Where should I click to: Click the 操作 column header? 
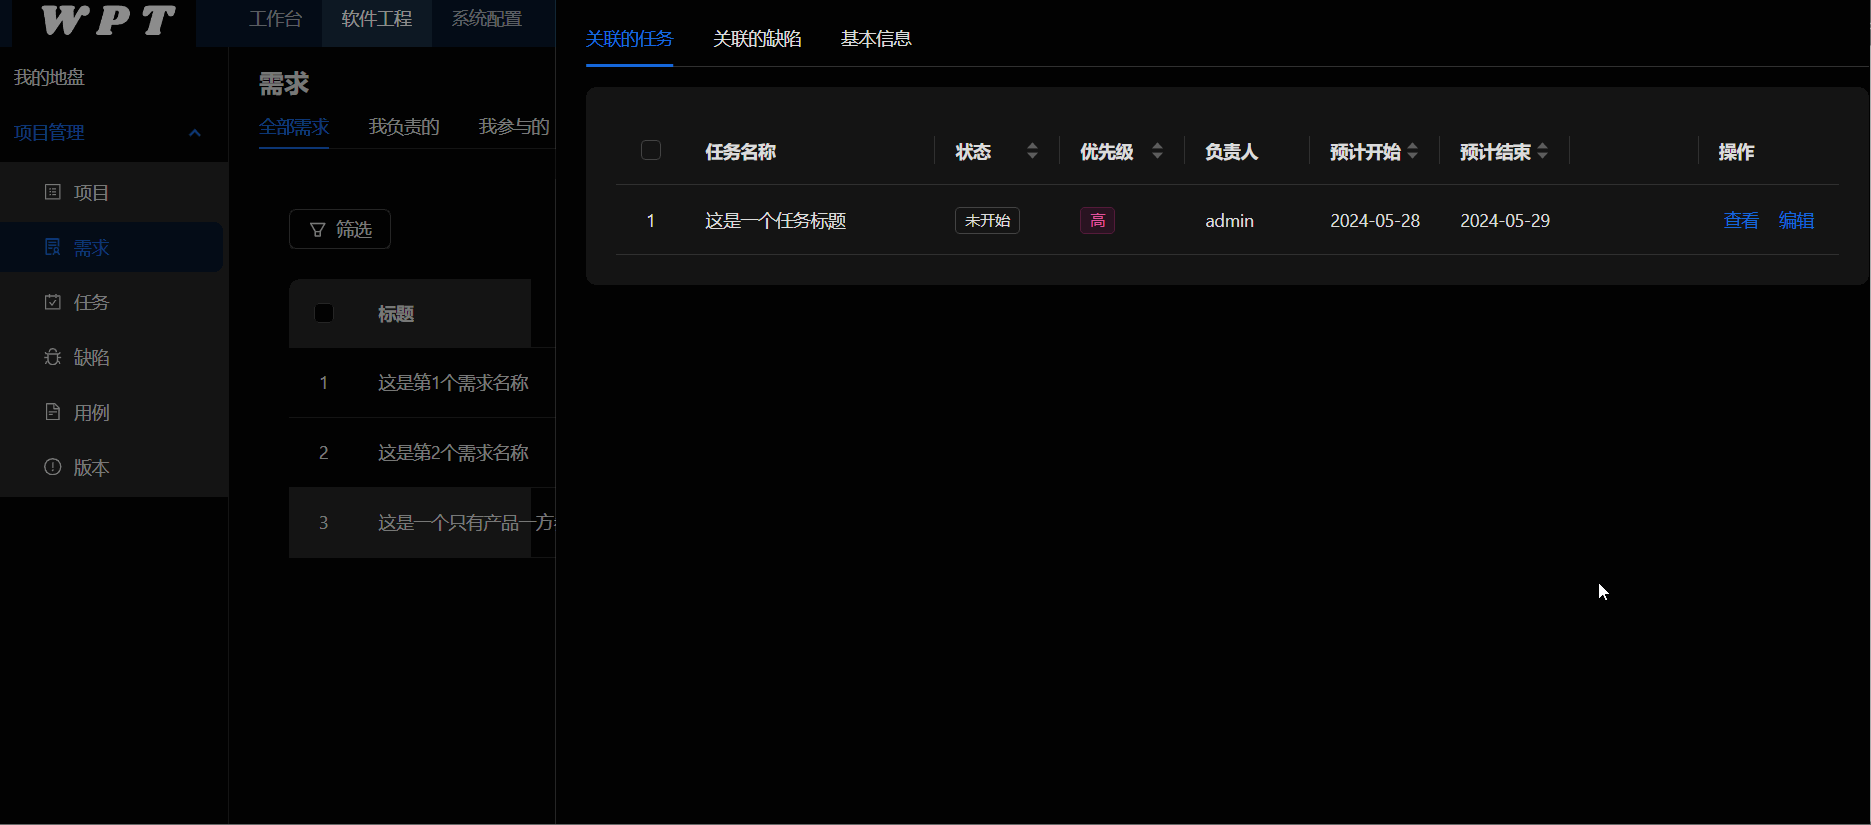[1736, 152]
